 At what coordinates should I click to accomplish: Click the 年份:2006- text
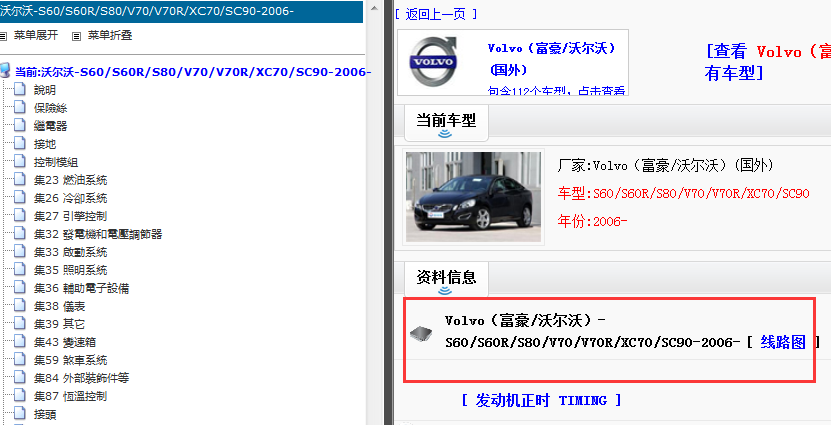pos(592,221)
